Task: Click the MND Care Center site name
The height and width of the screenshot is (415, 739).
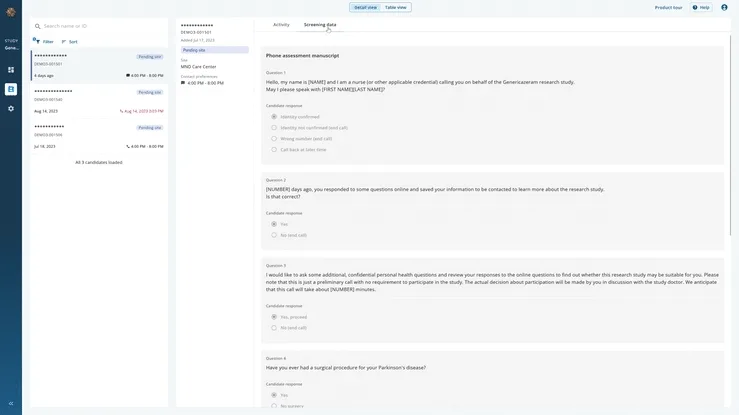Action: click(x=198, y=67)
